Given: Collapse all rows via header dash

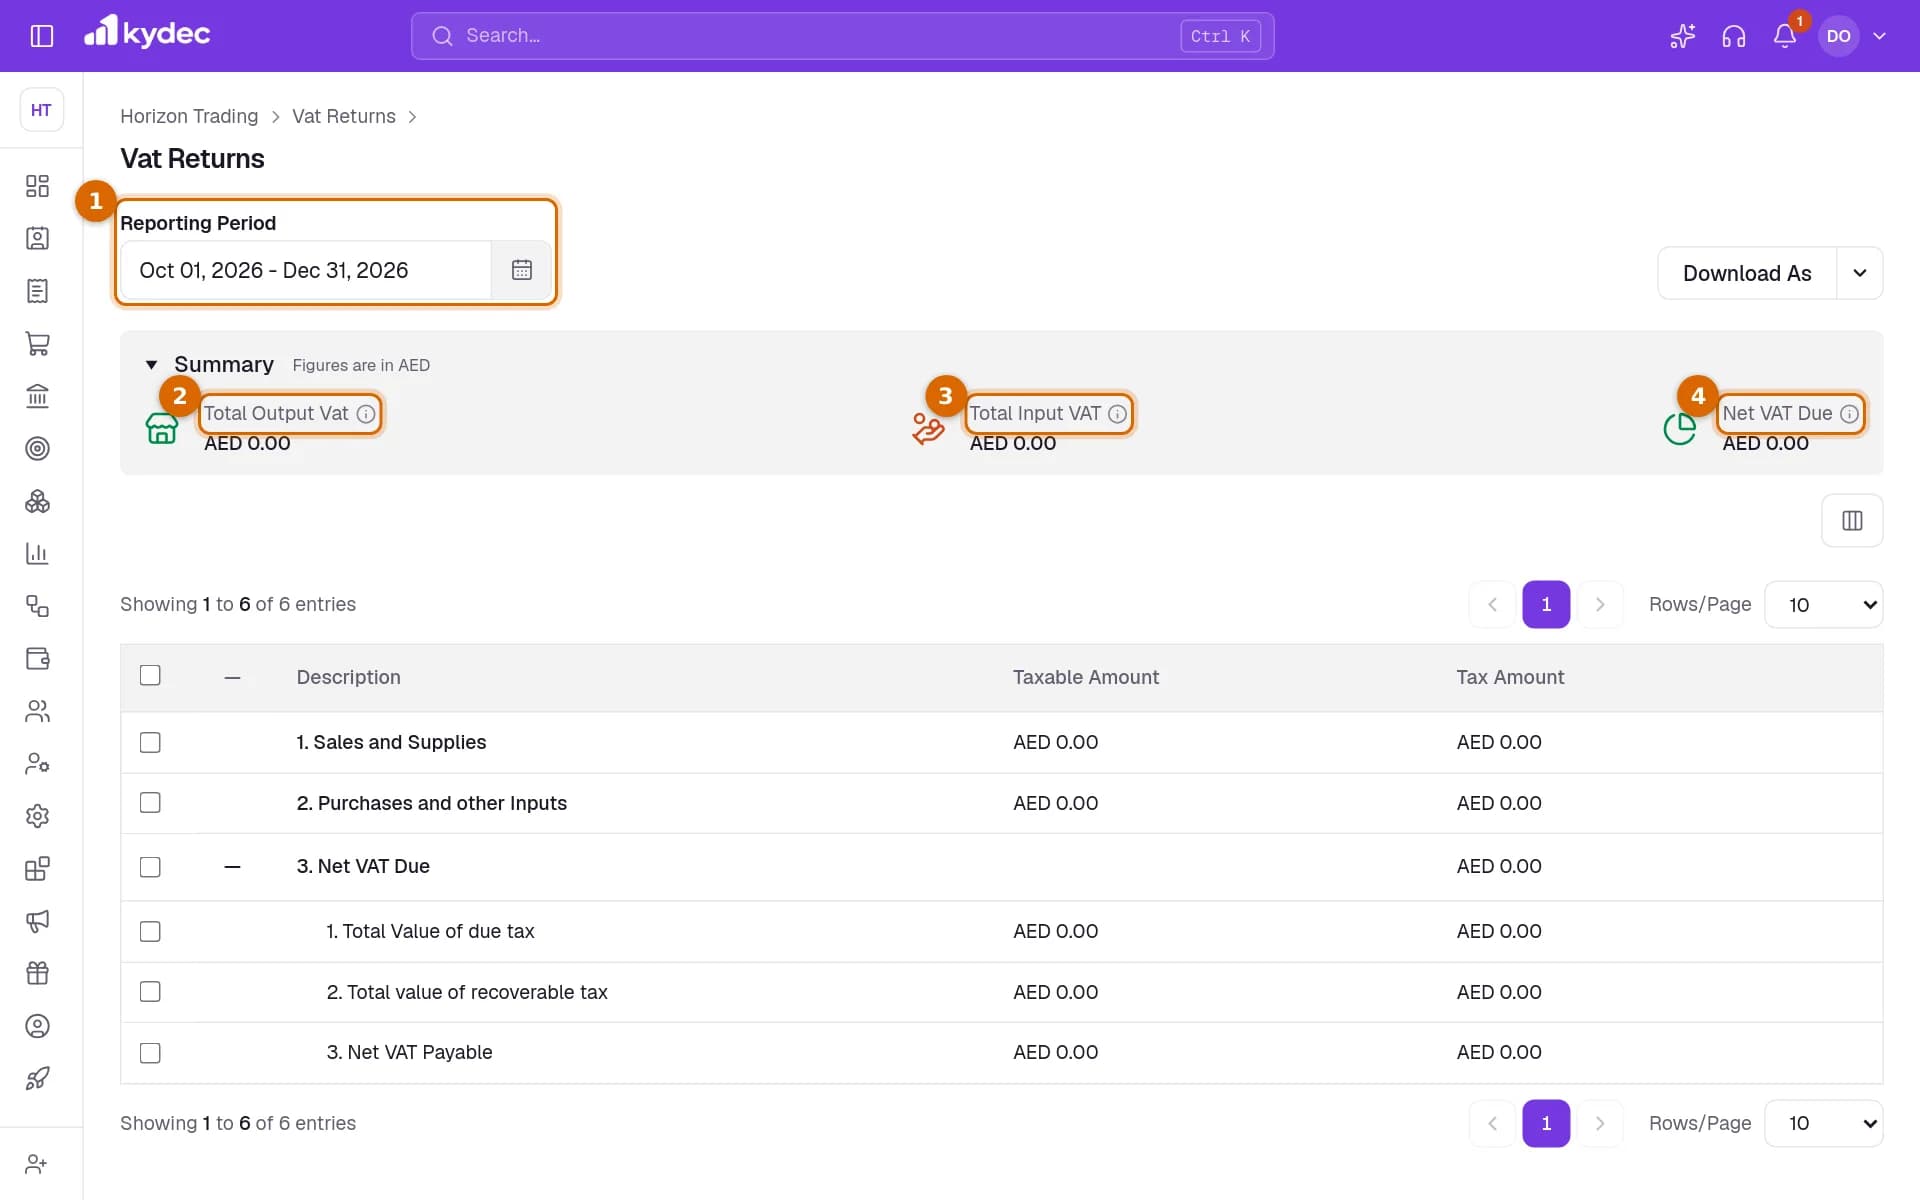Looking at the screenshot, I should [232, 678].
